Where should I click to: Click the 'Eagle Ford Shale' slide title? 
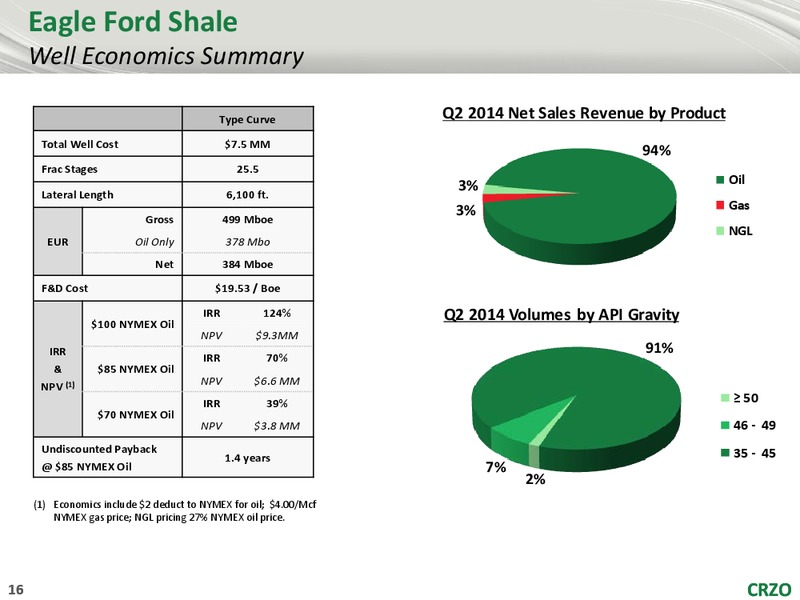pos(133,22)
